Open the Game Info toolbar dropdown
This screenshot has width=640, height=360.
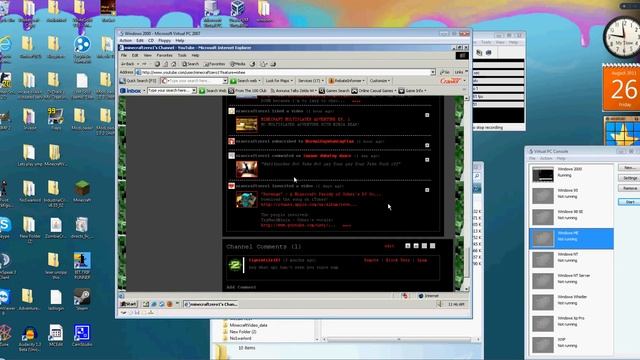(x=412, y=91)
